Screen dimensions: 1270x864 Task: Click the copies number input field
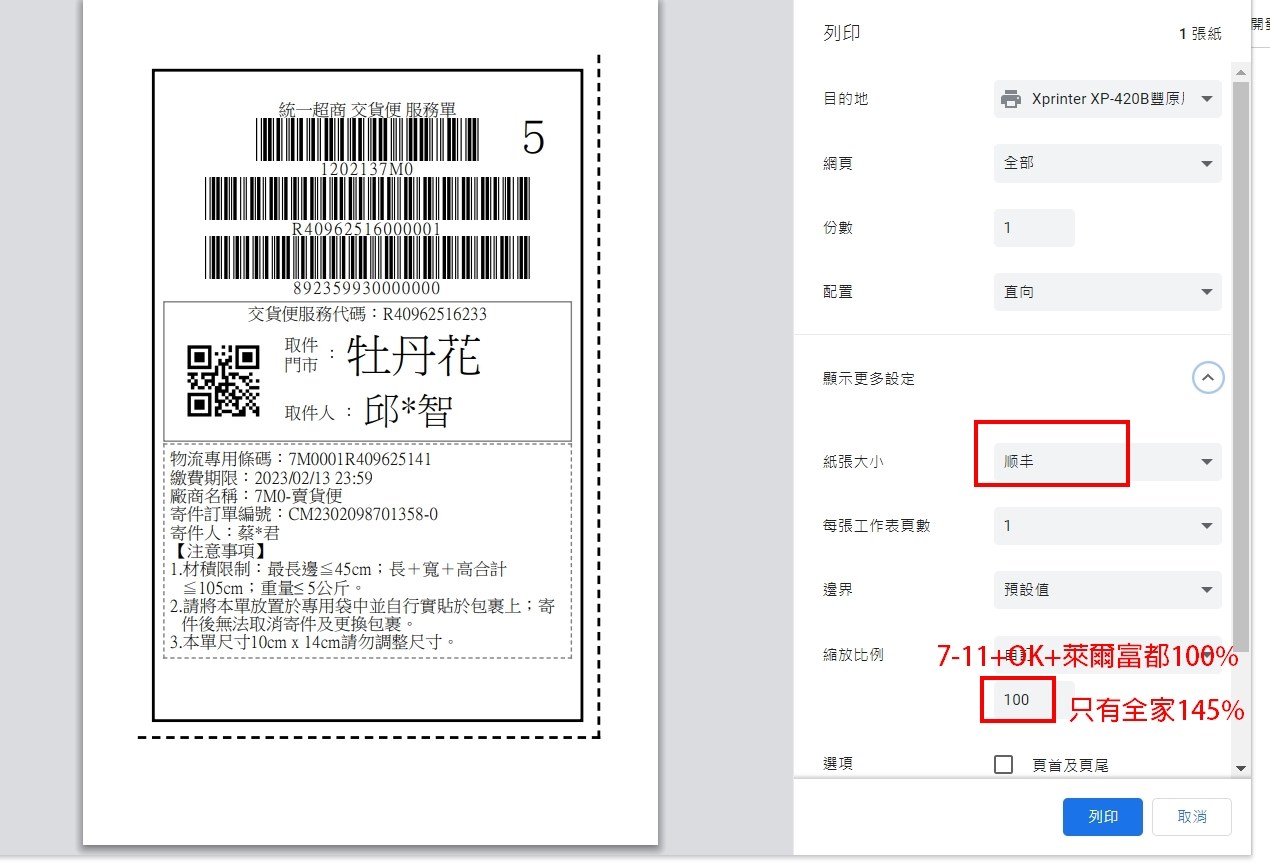(1033, 228)
